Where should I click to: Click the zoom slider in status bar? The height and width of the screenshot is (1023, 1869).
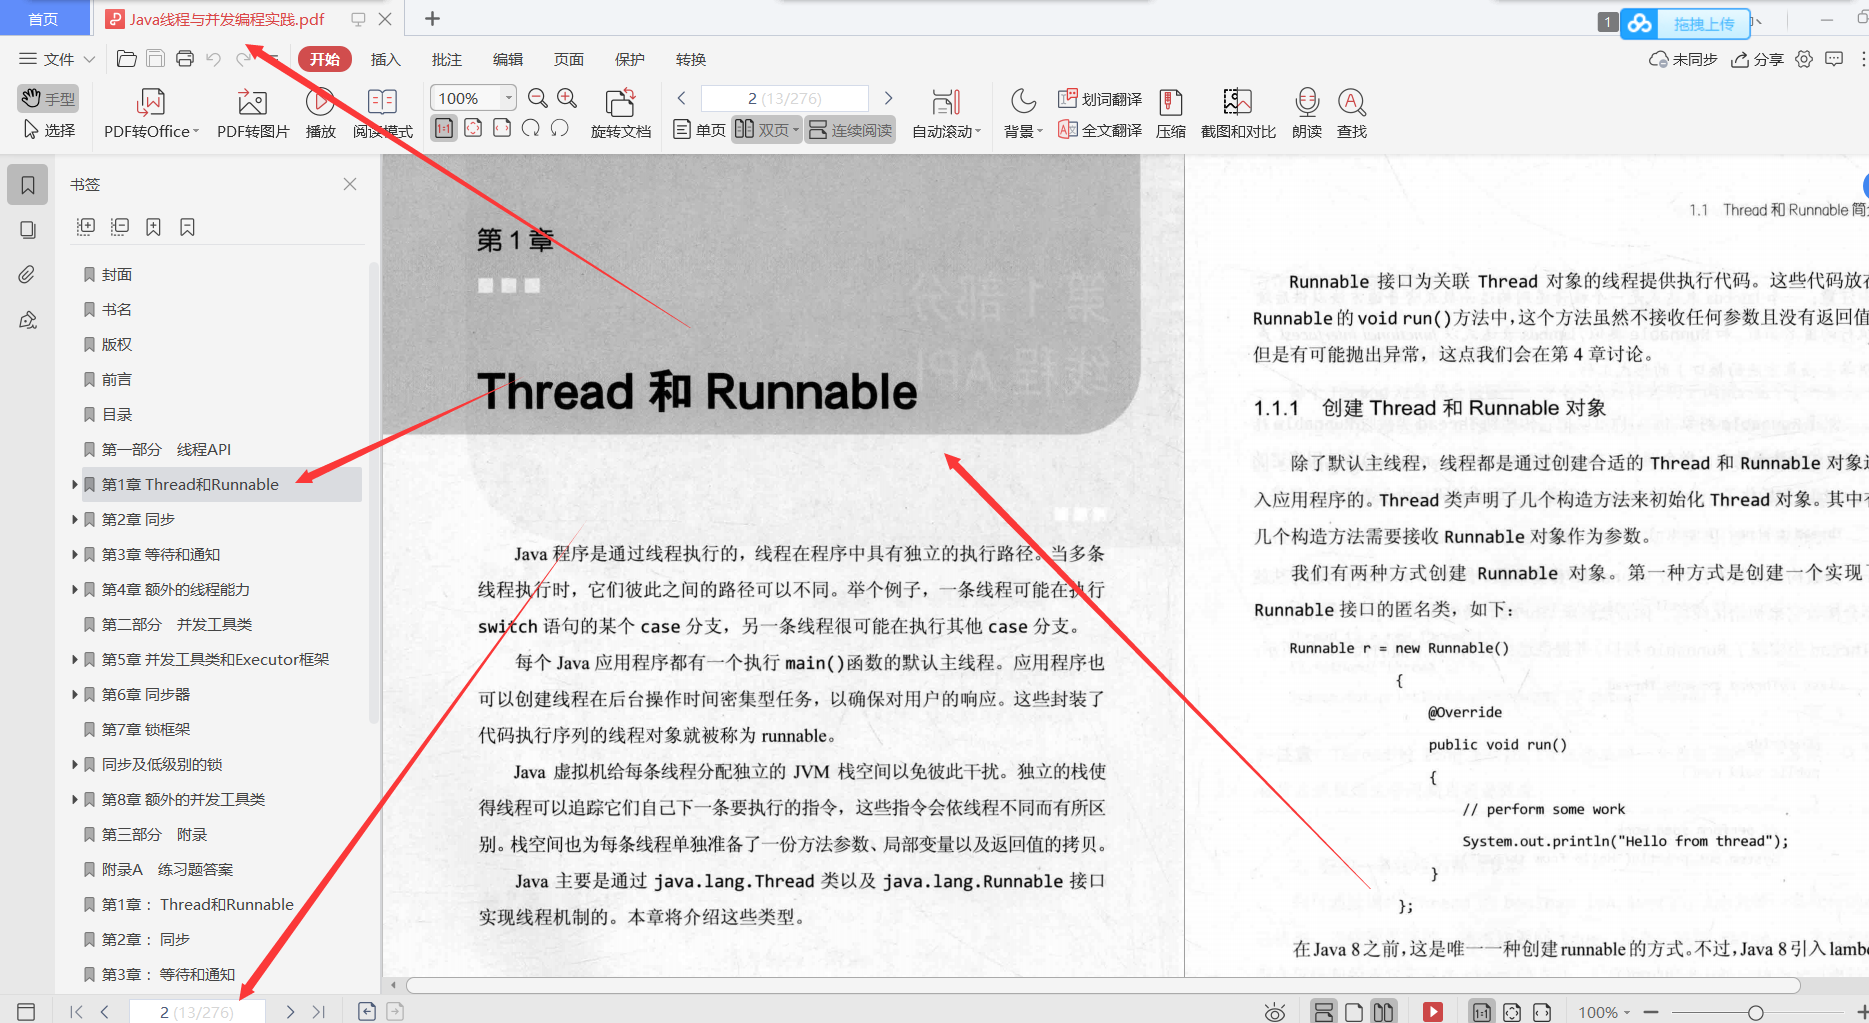pos(1755,1012)
